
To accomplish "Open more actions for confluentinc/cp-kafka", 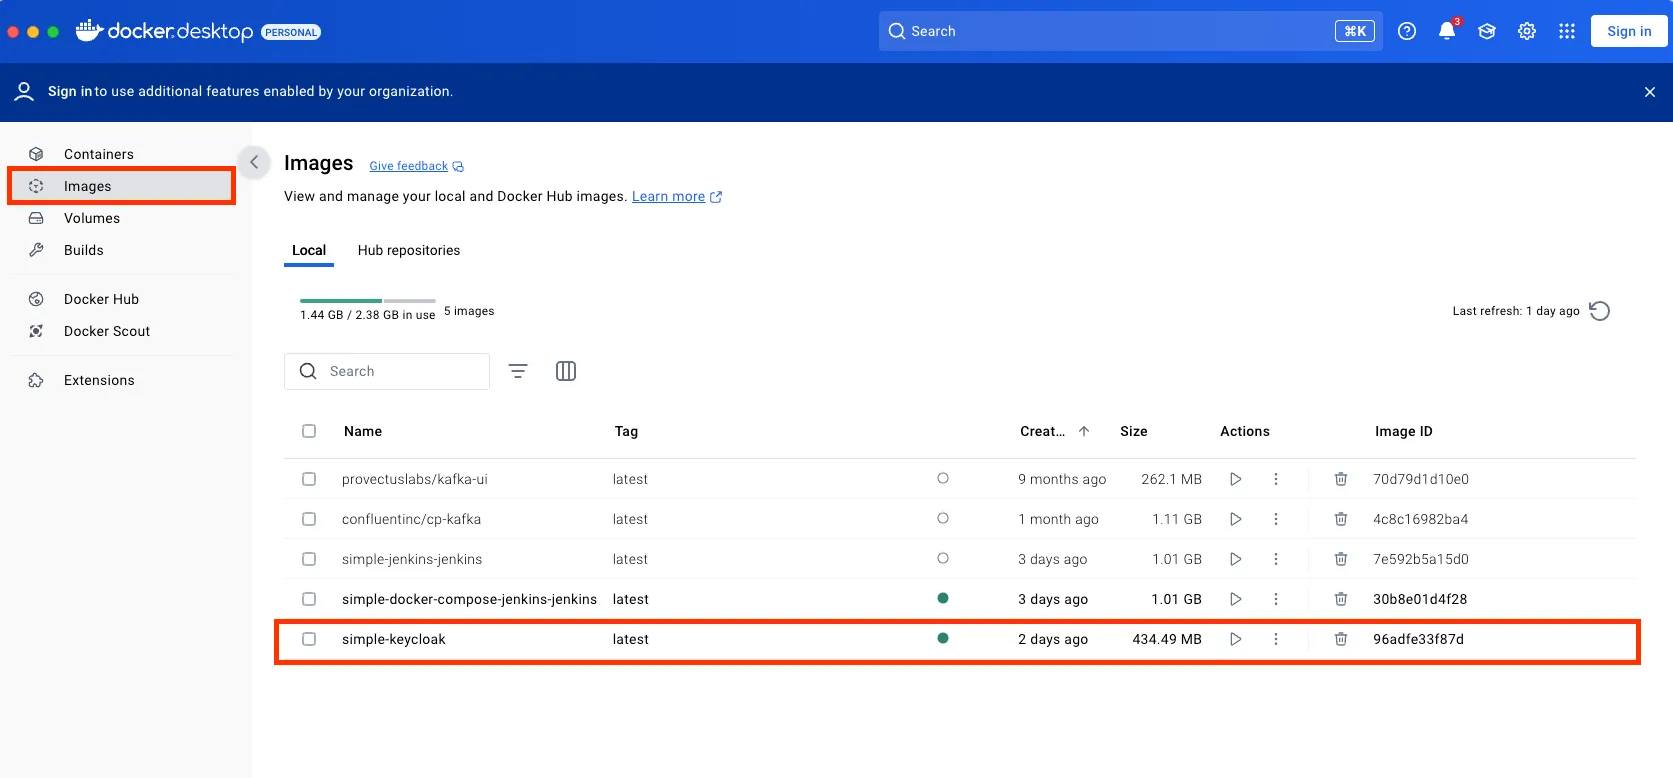I will [1276, 519].
